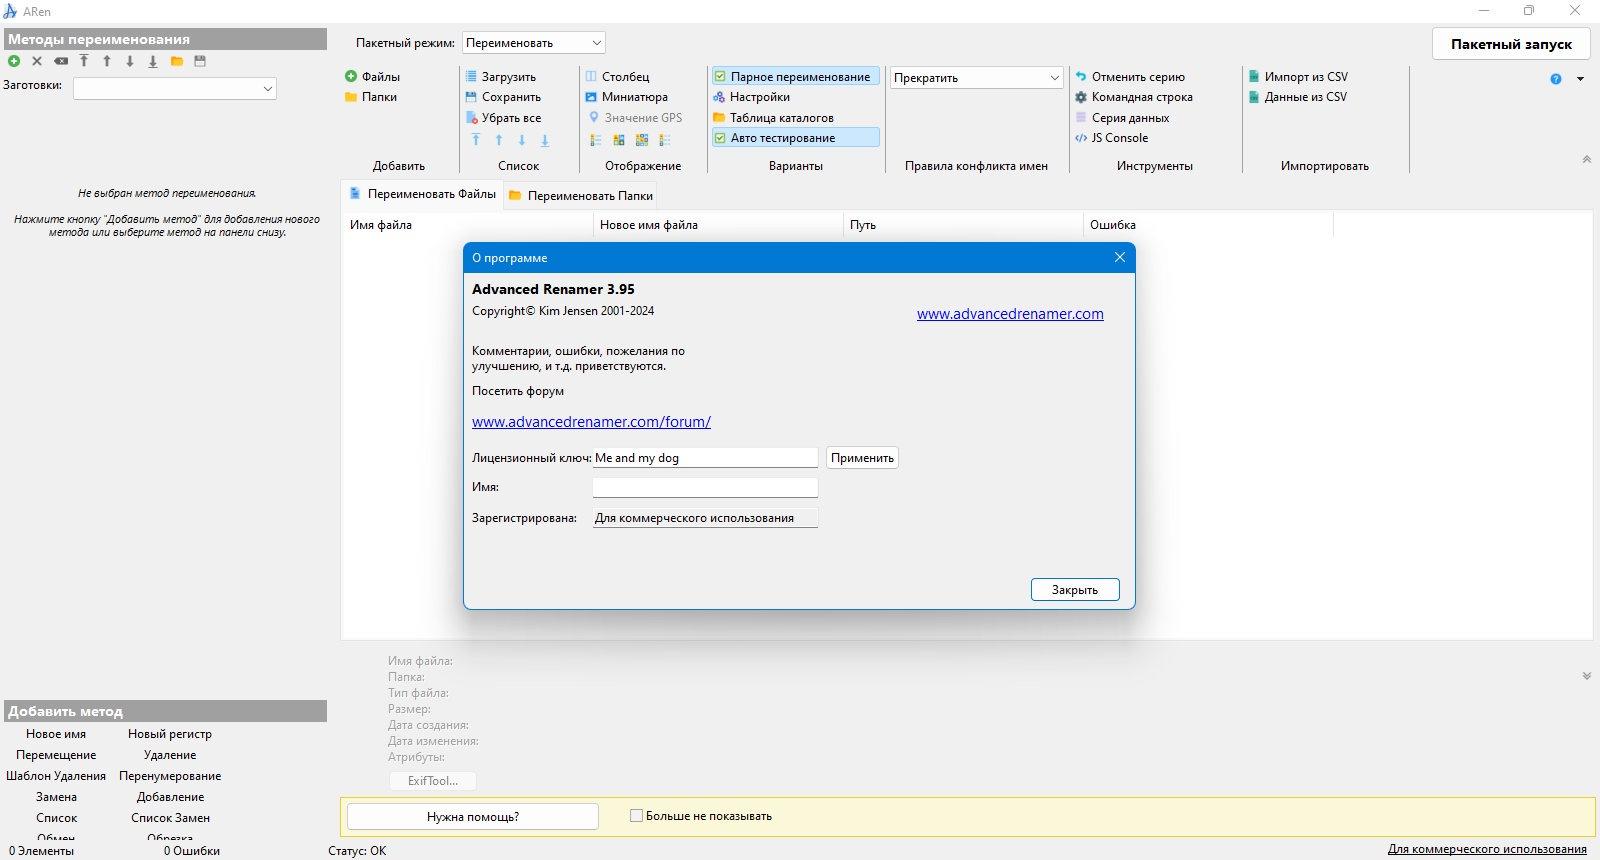Image resolution: width=1600 pixels, height=860 pixels.
Task: Add the Список Замен method
Action: pyautogui.click(x=170, y=818)
